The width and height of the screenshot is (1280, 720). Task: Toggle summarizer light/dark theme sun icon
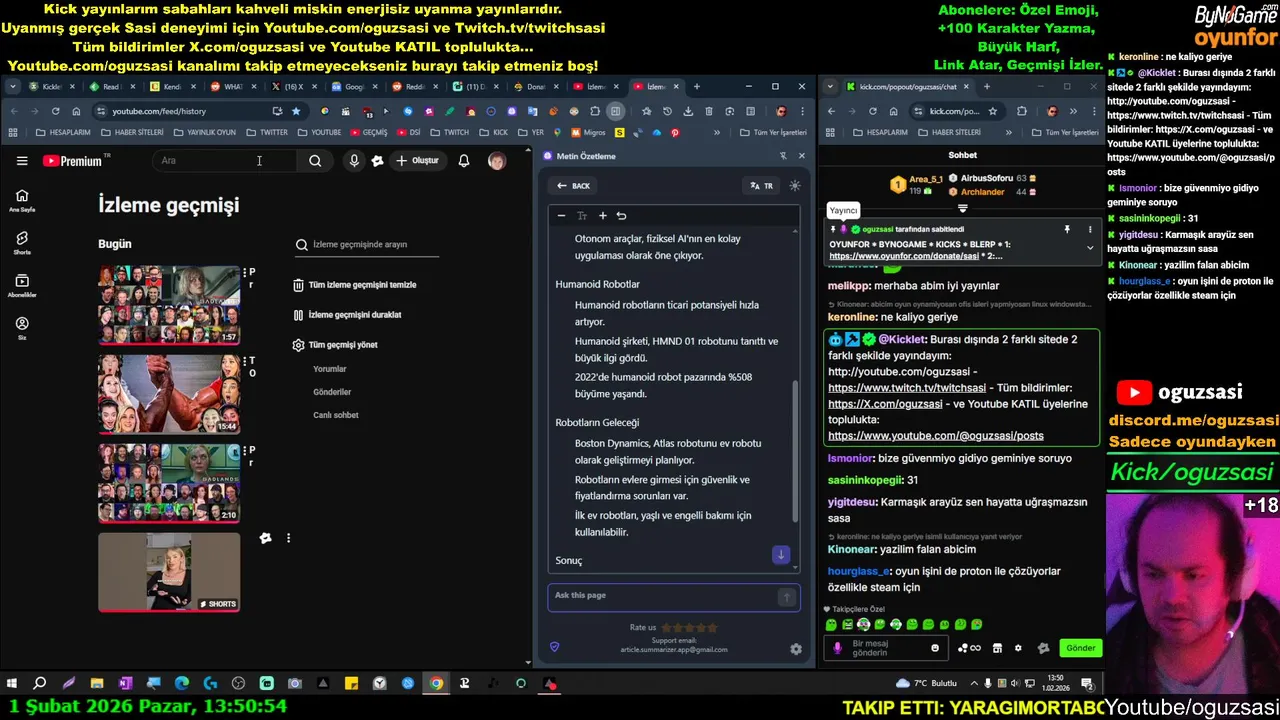coord(795,186)
